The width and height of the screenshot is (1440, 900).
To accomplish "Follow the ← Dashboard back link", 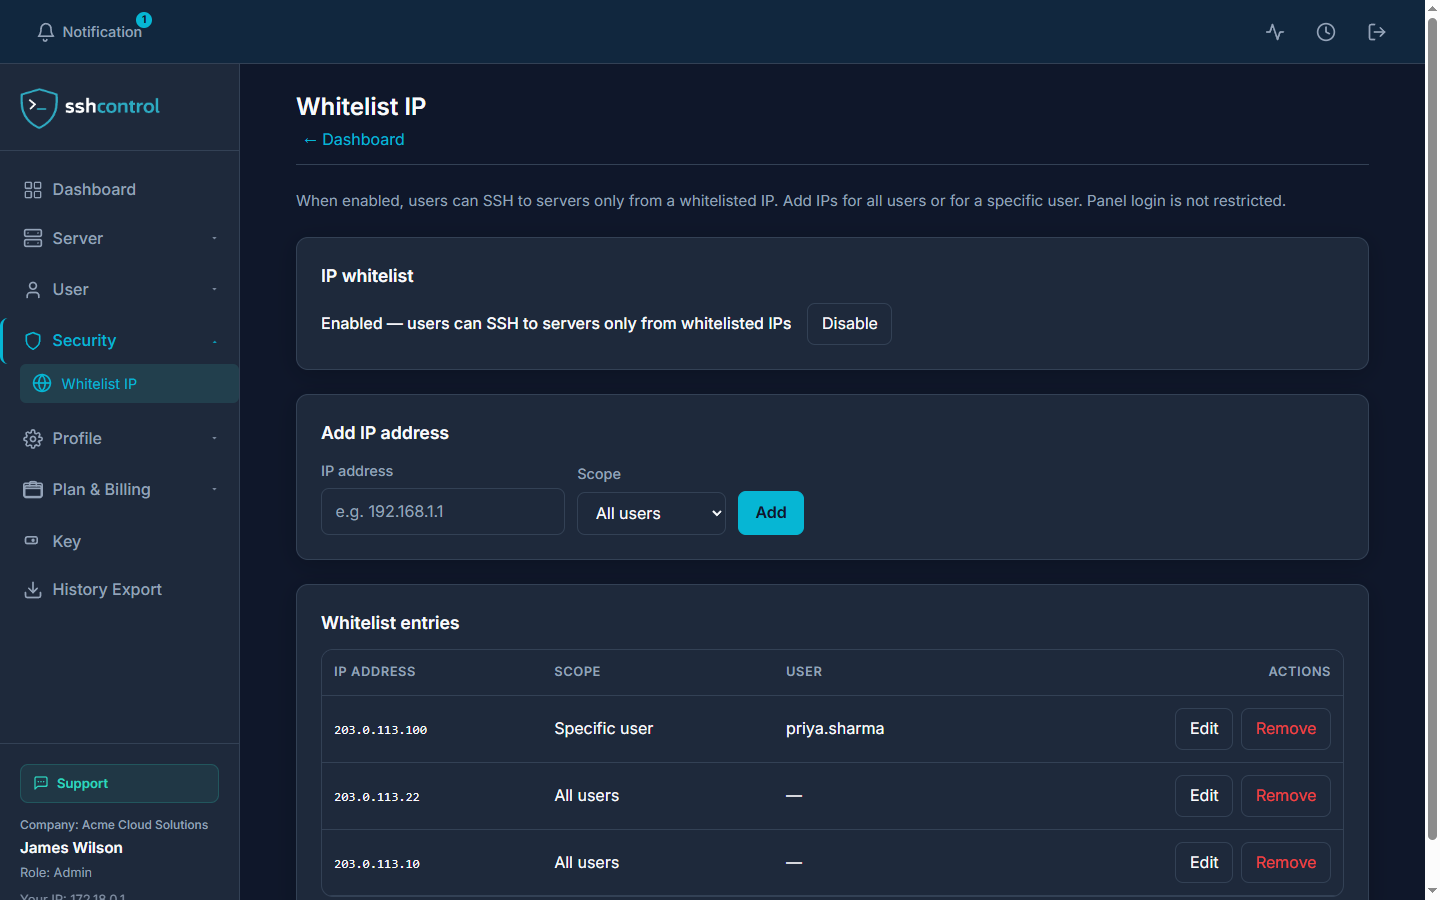I will click(x=354, y=140).
